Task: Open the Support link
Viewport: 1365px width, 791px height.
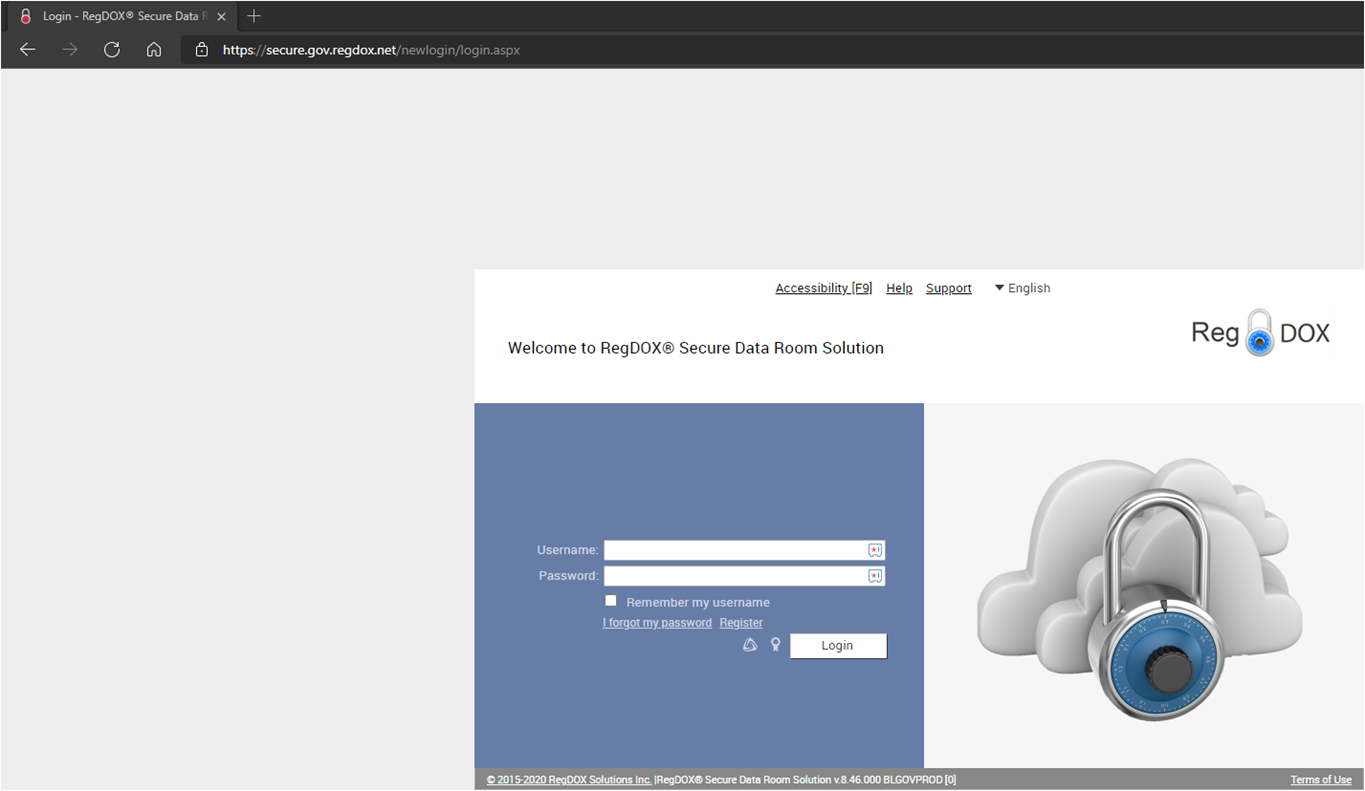Action: coord(949,288)
